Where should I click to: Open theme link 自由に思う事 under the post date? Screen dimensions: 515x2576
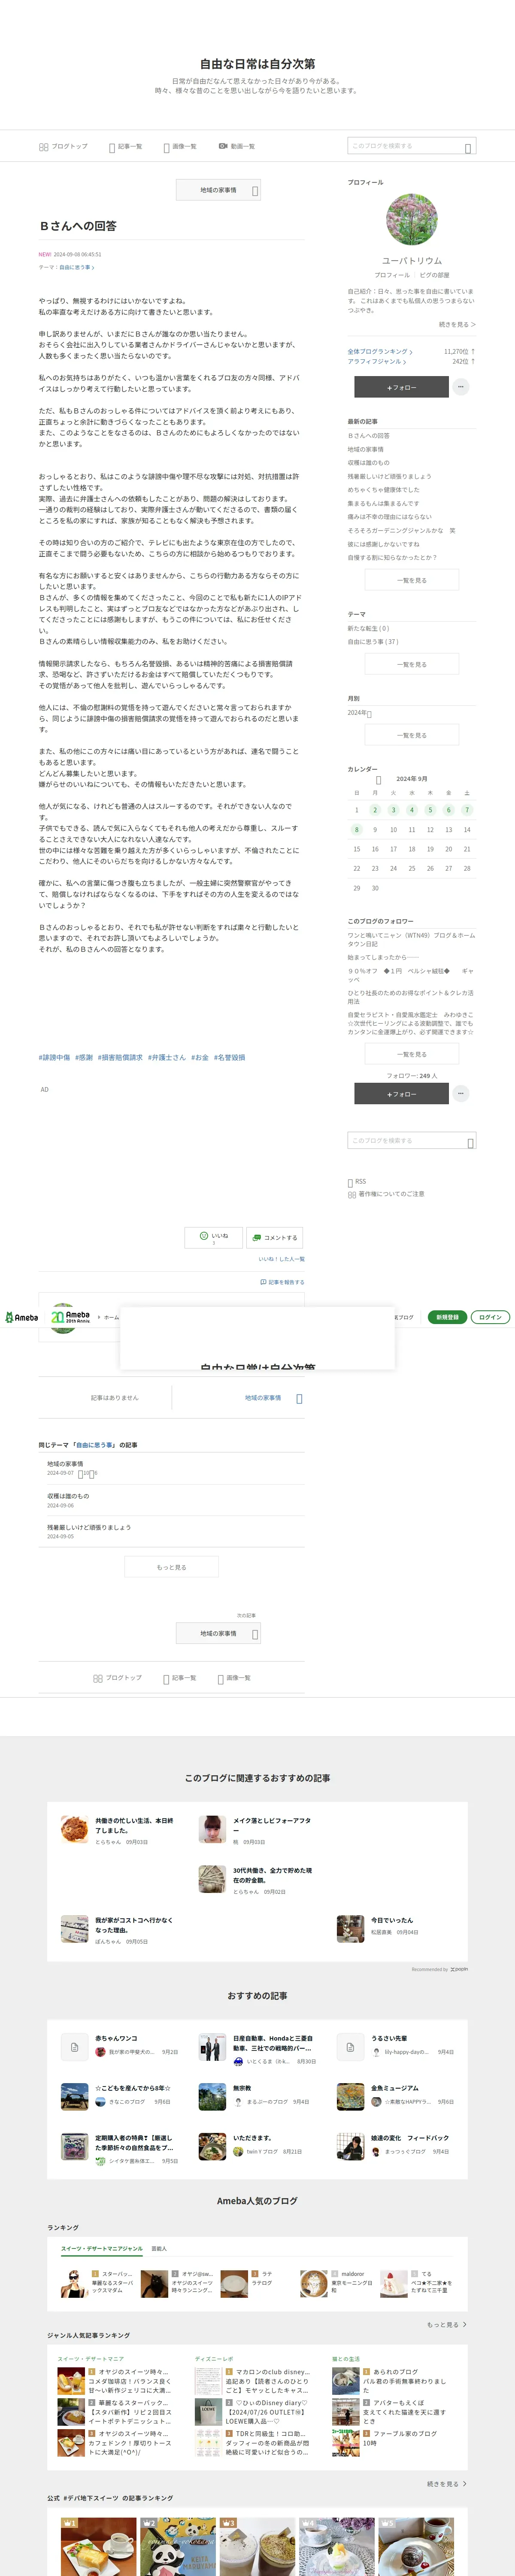click(x=77, y=267)
